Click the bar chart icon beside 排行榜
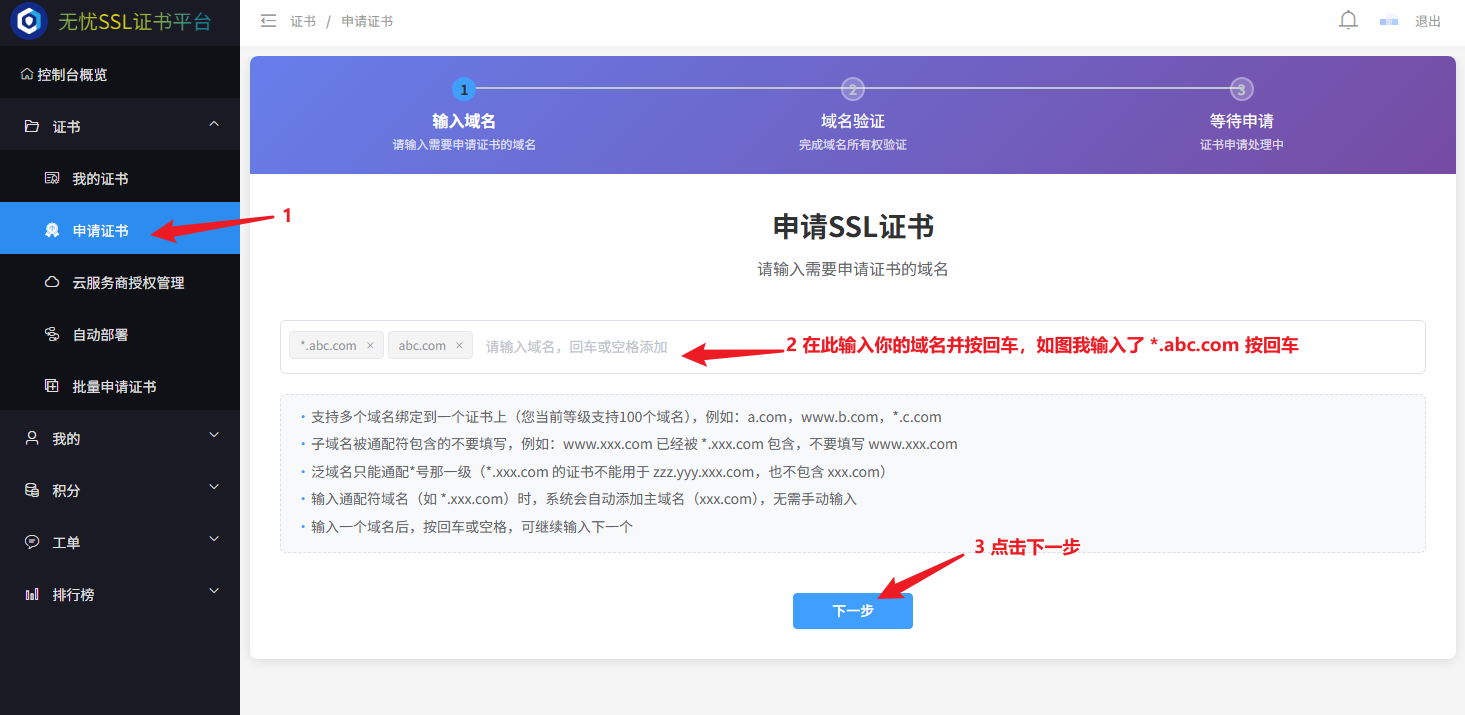This screenshot has height=715, width=1465. point(32,594)
